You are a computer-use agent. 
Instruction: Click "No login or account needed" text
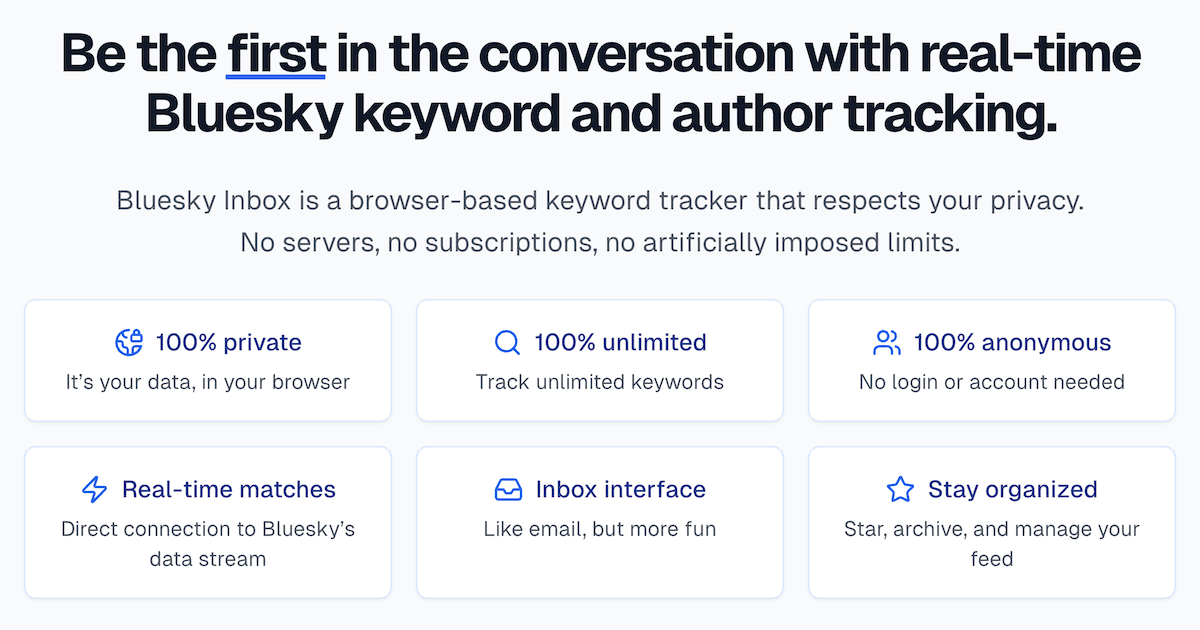(992, 382)
